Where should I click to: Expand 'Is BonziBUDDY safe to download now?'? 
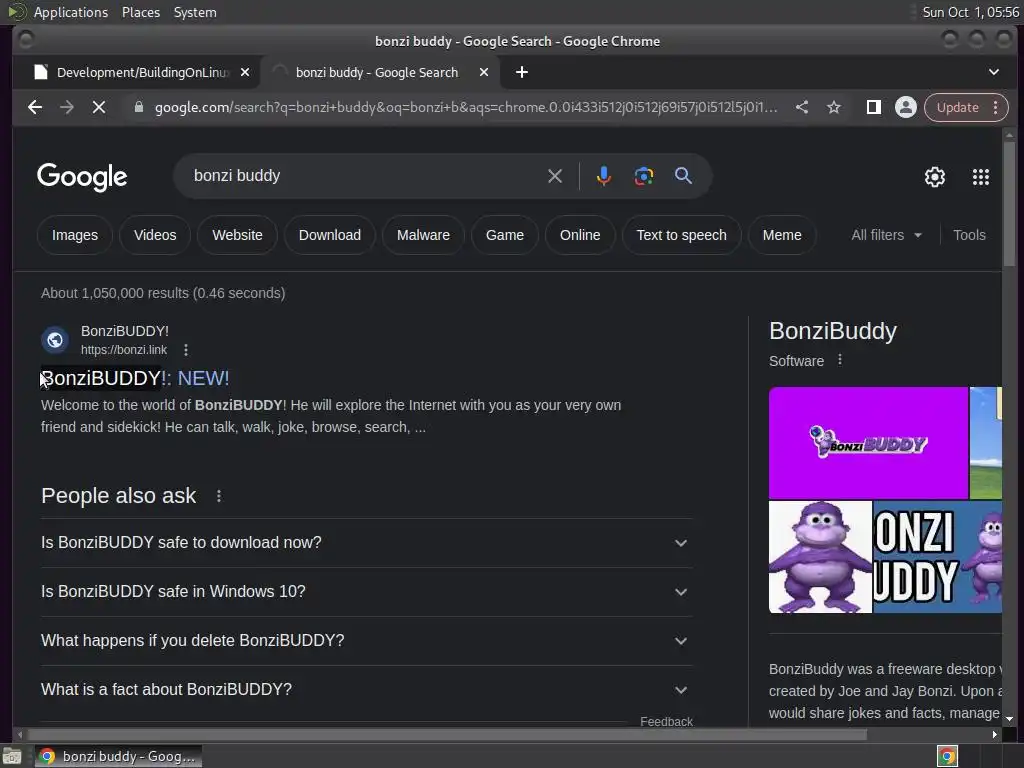pyautogui.click(x=367, y=543)
